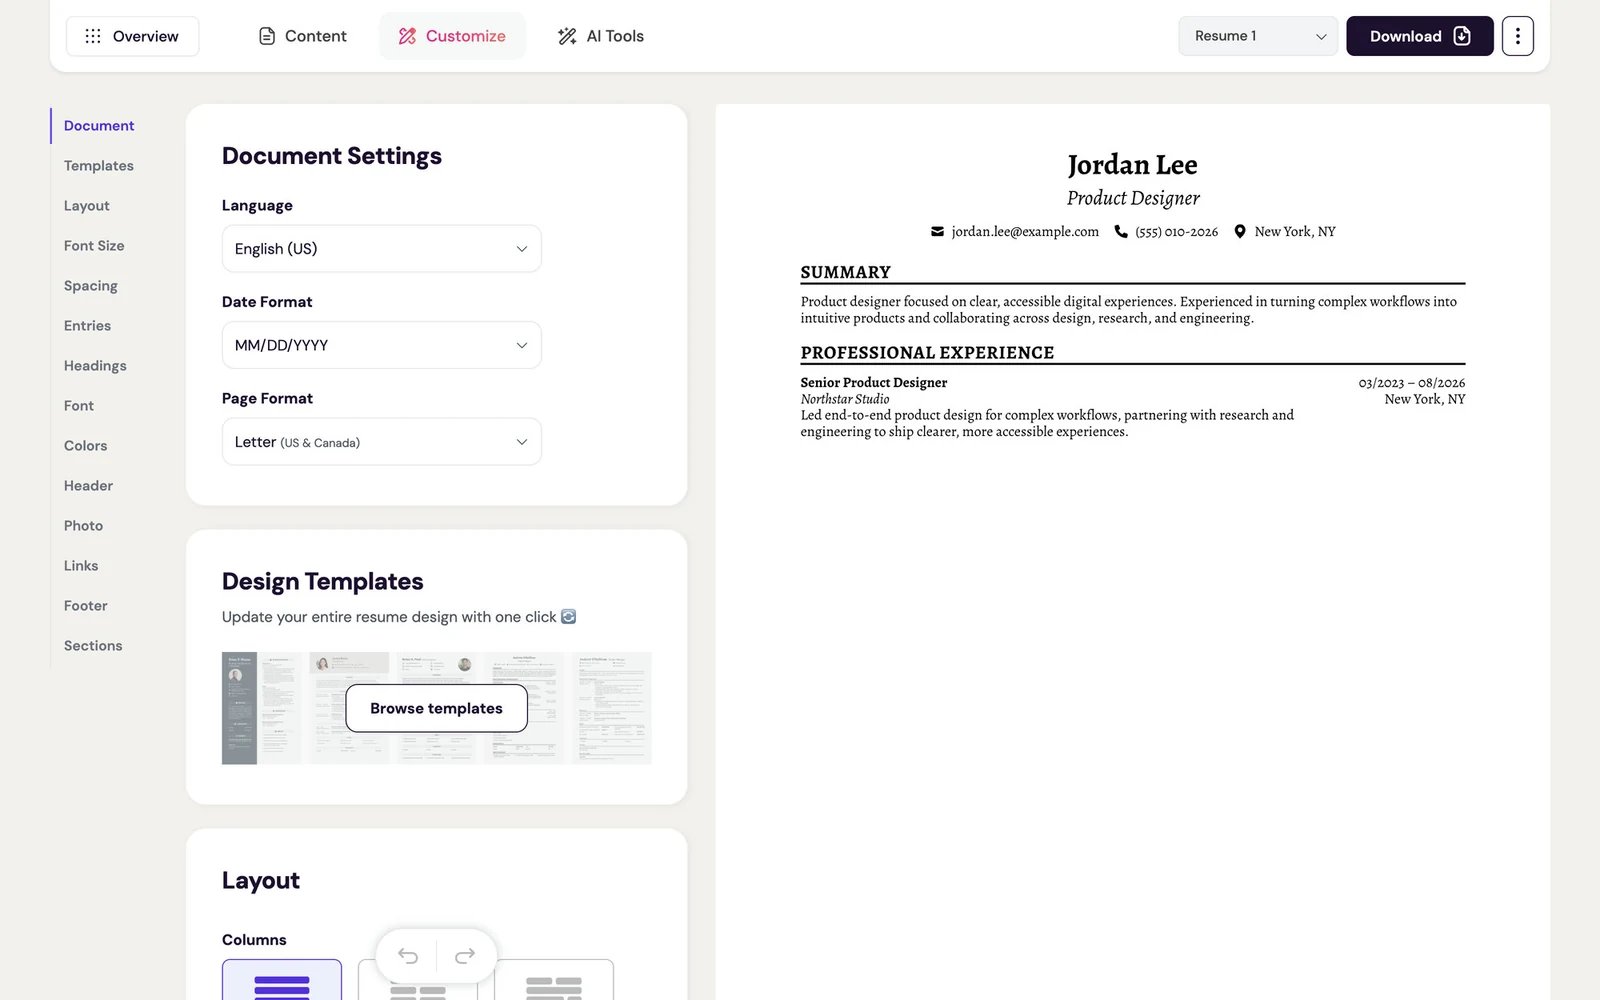Click the PROFESSIONAL EXPERIENCE heading

pos(927,353)
